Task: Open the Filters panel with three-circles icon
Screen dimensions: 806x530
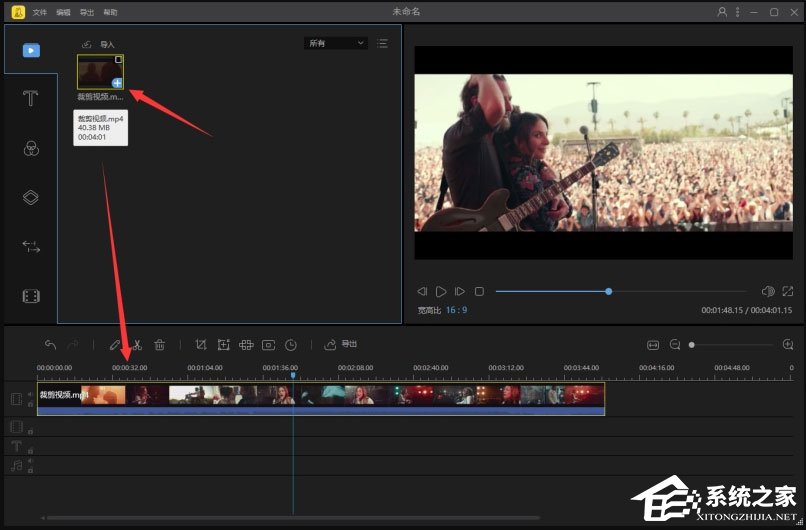Action: (x=31, y=148)
